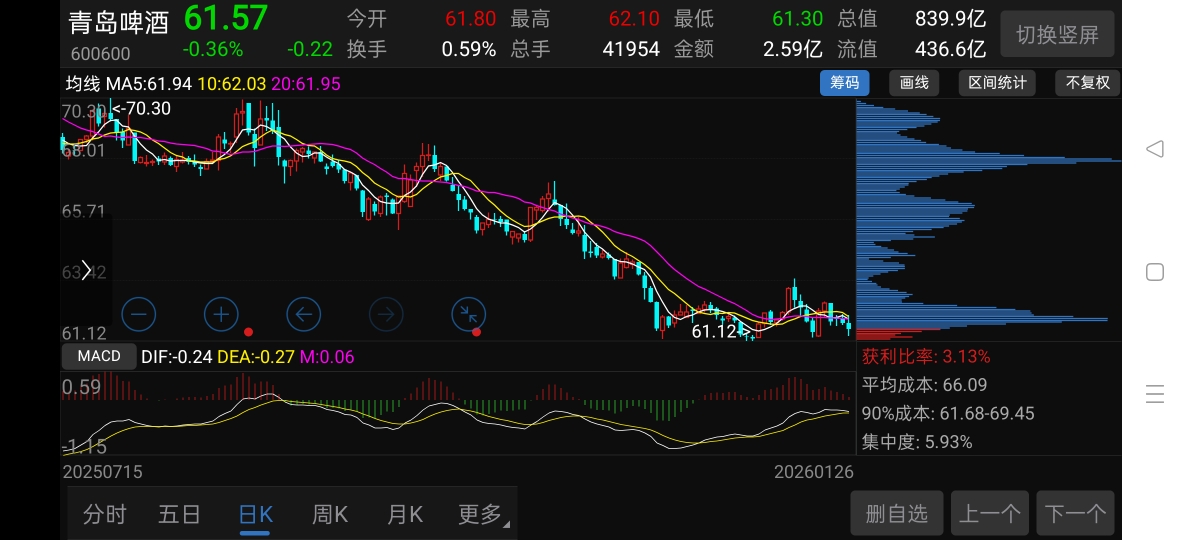Open 区间统计 range statistics

(x=997, y=83)
